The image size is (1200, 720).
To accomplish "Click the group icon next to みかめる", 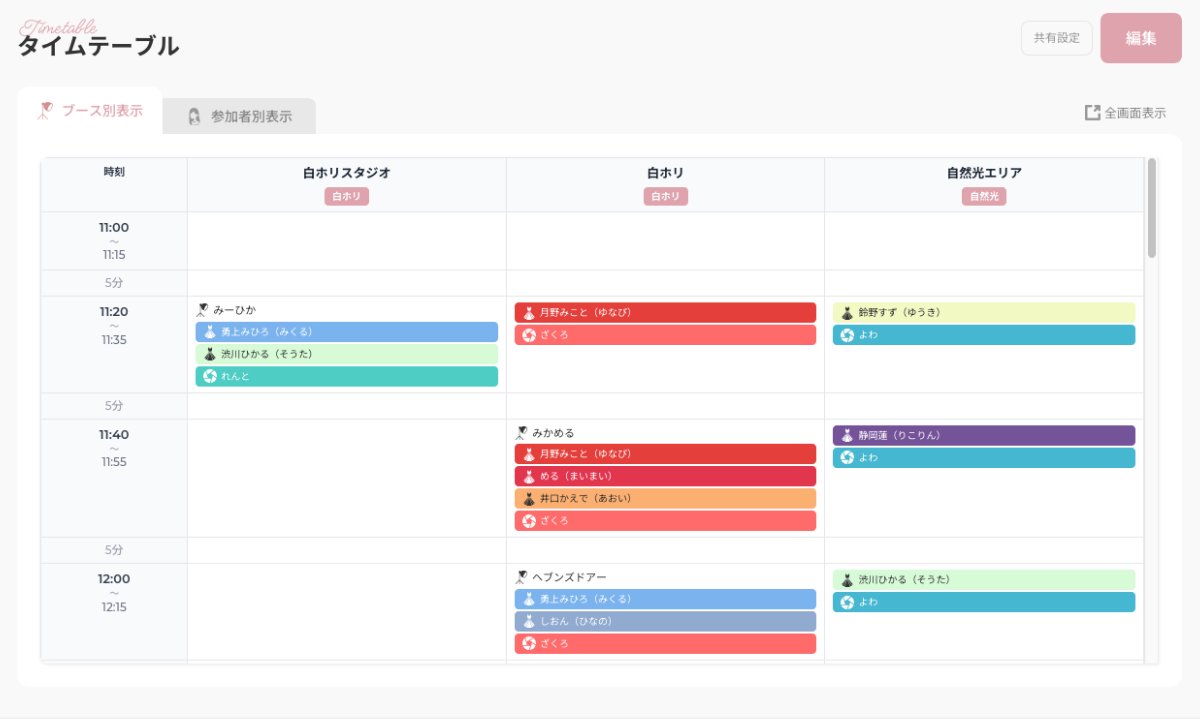I will click(x=521, y=433).
